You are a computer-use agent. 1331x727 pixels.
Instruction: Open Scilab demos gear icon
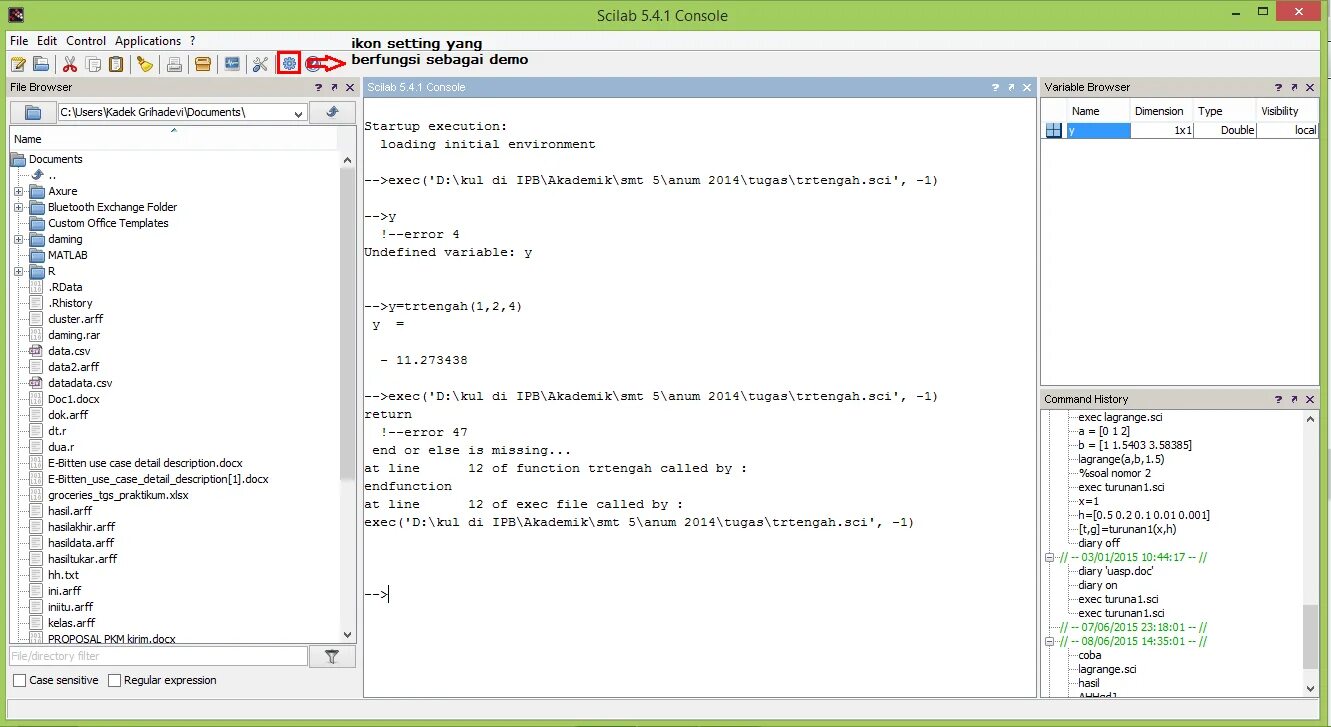pyautogui.click(x=289, y=64)
